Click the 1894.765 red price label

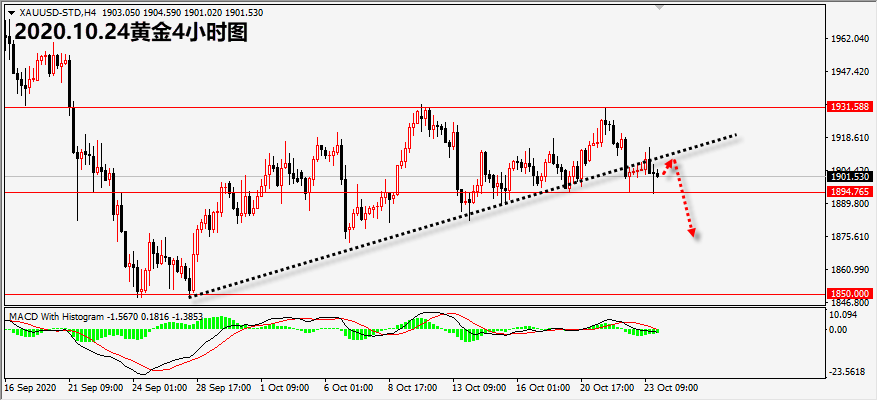pyautogui.click(x=849, y=191)
